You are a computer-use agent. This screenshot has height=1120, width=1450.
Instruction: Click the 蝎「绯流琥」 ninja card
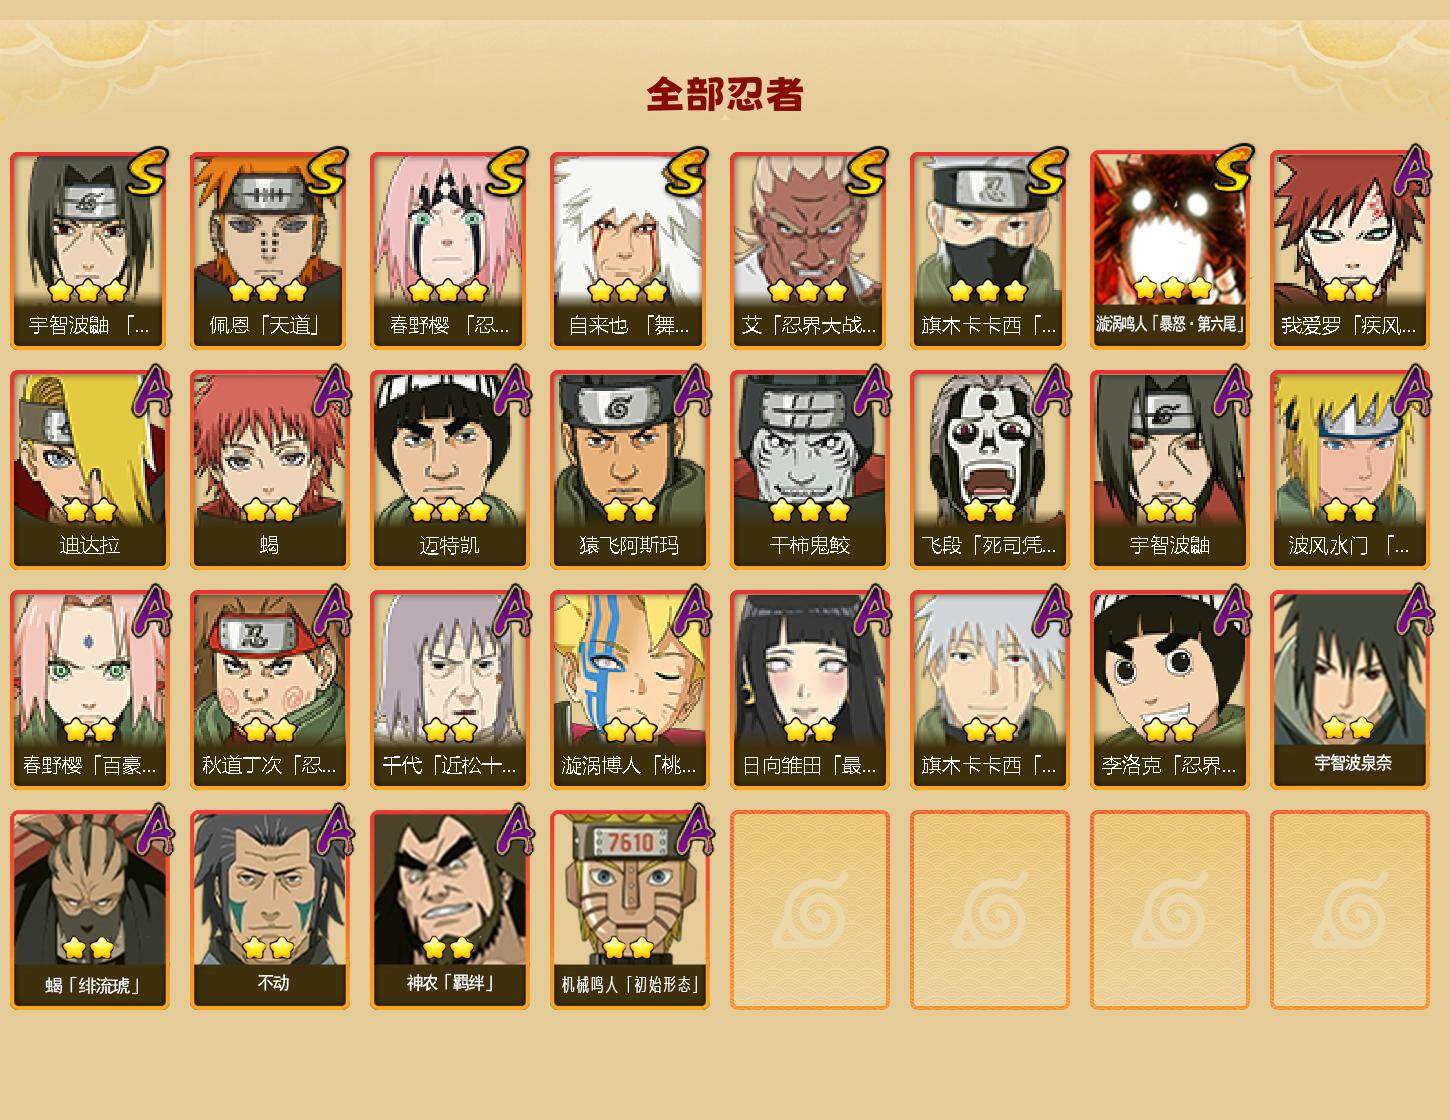90,910
